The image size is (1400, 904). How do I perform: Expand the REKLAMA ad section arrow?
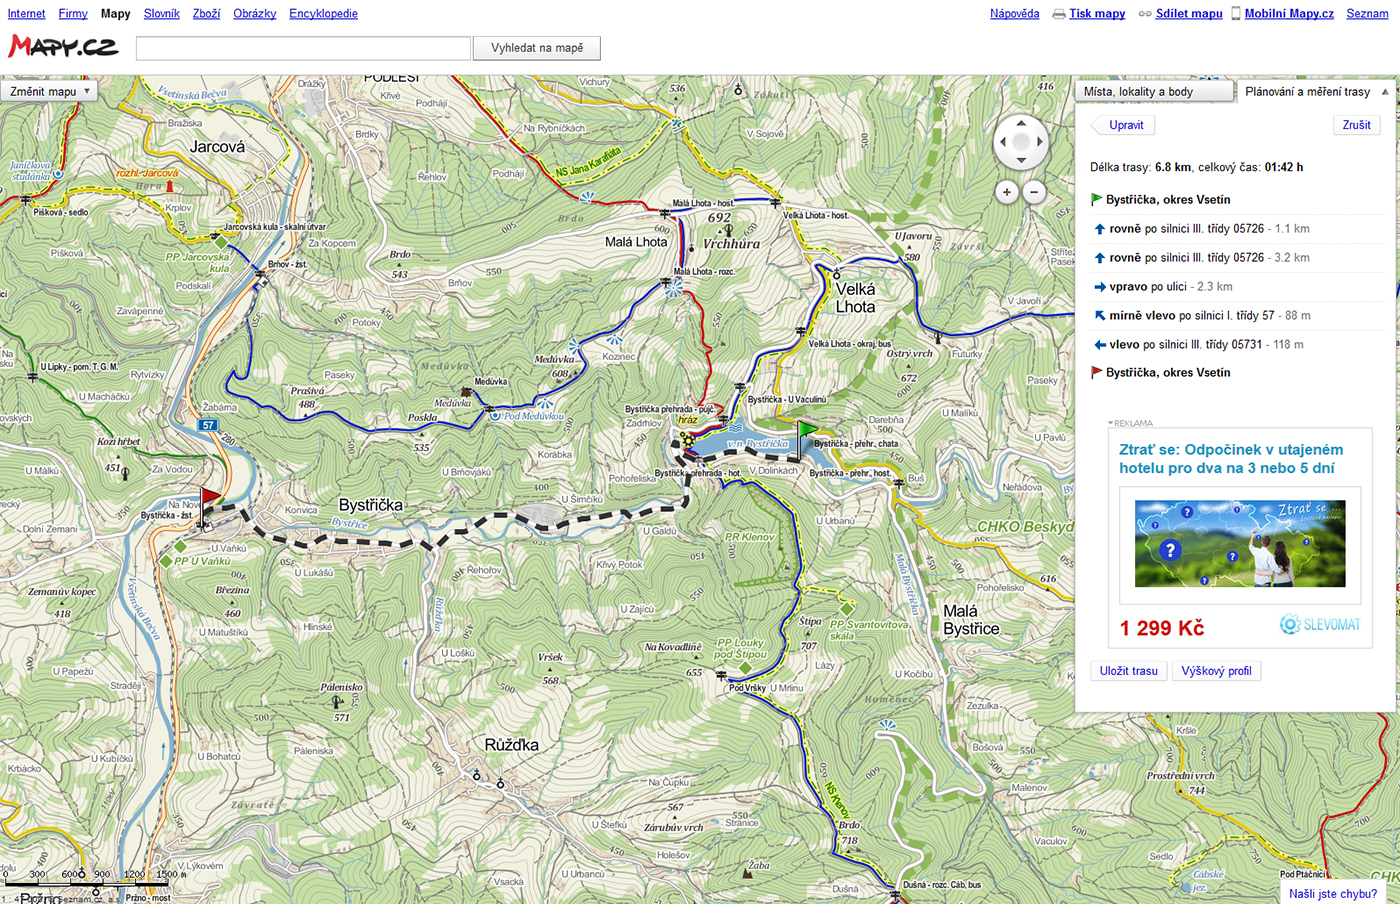click(1110, 423)
